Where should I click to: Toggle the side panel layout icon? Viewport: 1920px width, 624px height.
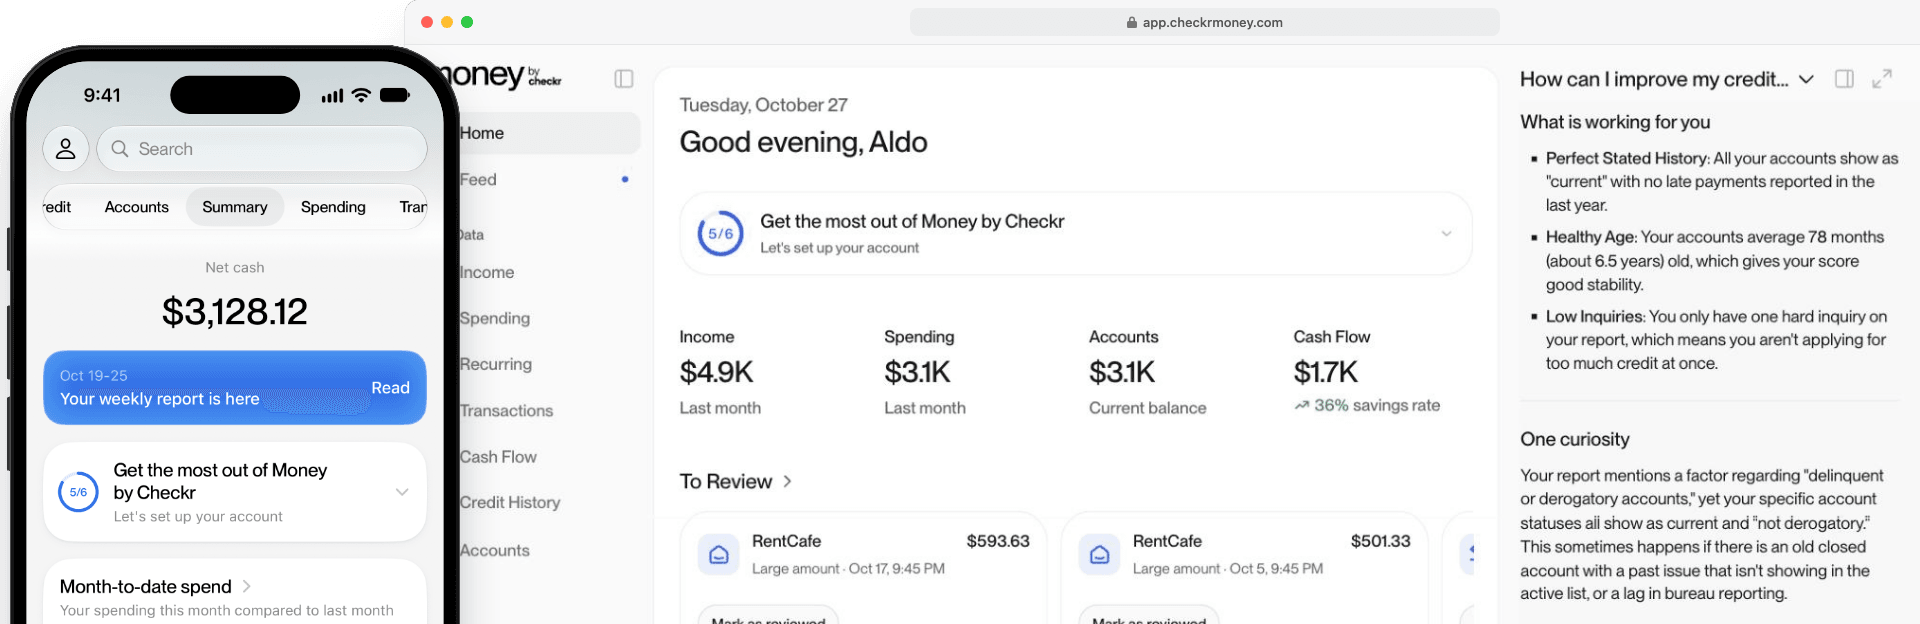click(x=1844, y=79)
